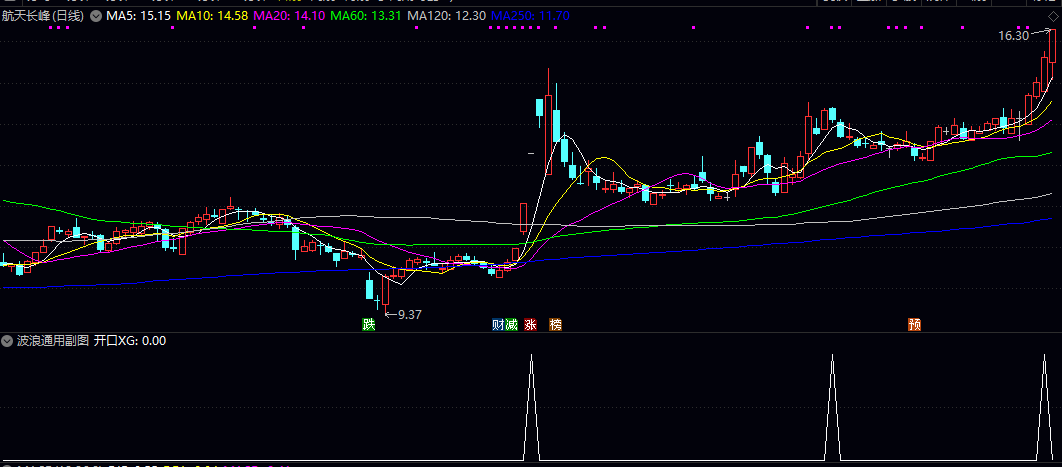
Task: Click the 开口XG: 0.00 indicator value
Action: (x=130, y=340)
